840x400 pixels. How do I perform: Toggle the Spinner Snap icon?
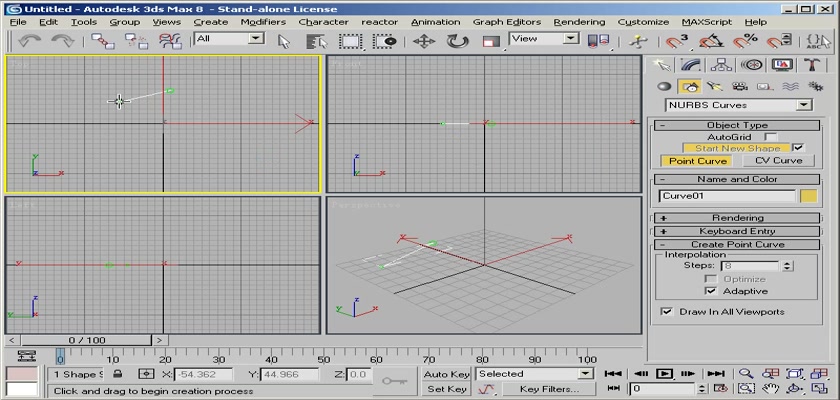779,41
